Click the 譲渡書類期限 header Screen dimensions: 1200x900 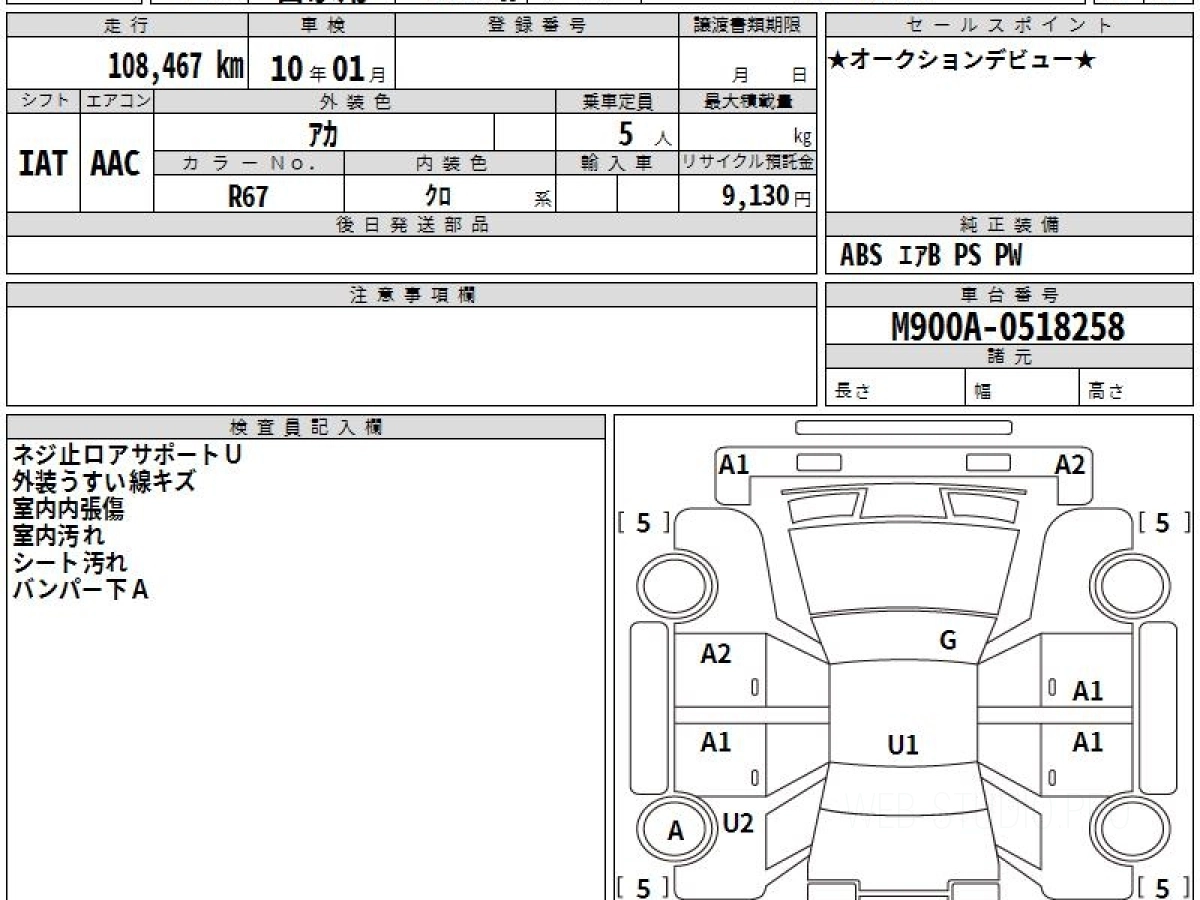(748, 26)
